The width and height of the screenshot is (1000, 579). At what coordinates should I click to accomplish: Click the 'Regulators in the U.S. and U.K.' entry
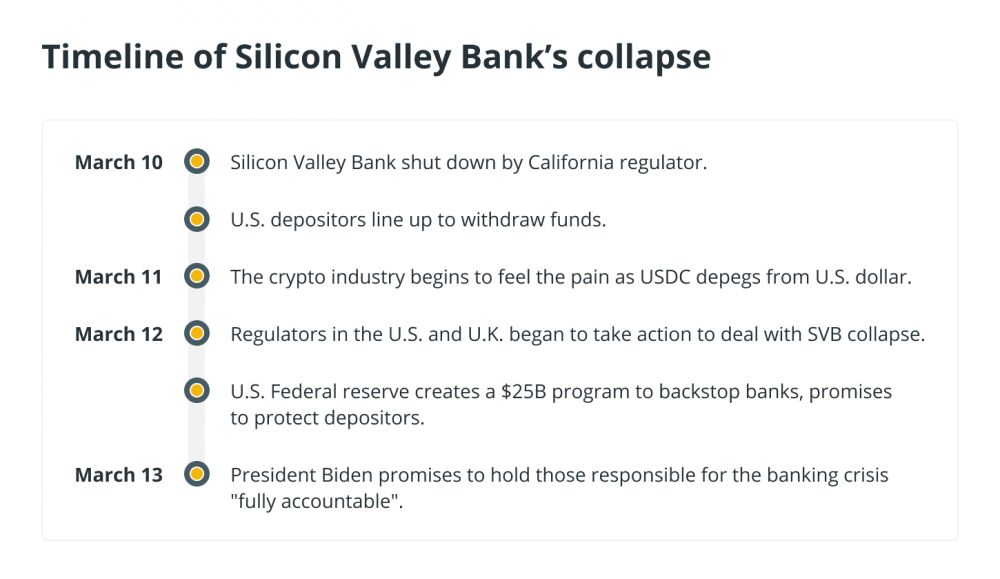click(x=577, y=334)
